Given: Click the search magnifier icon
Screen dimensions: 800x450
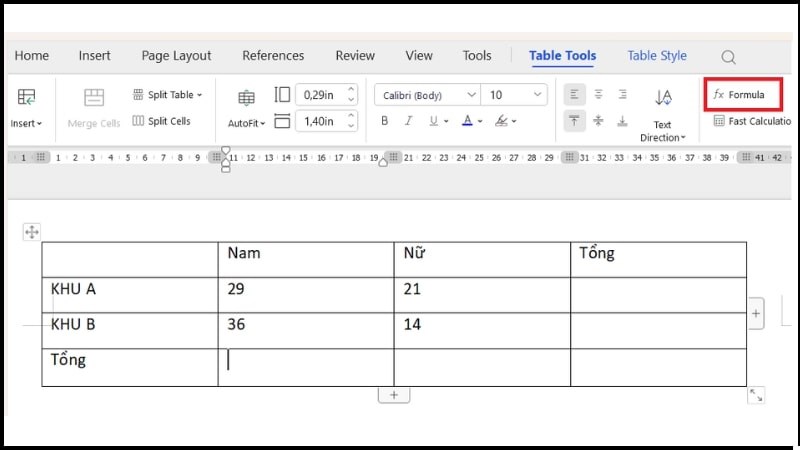Looking at the screenshot, I should (x=728, y=57).
